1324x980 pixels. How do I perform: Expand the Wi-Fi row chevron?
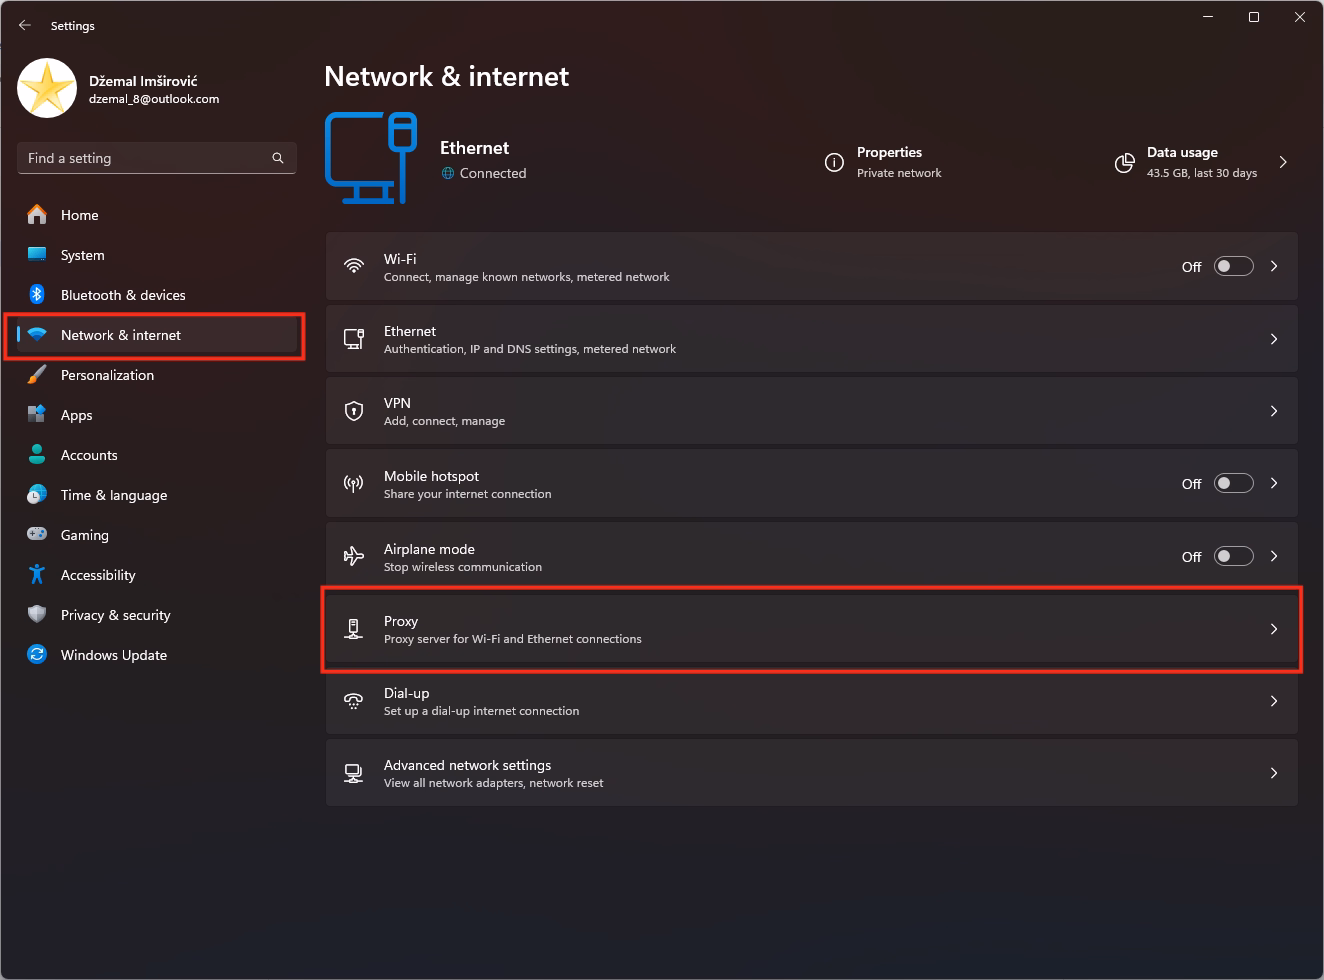(x=1274, y=266)
